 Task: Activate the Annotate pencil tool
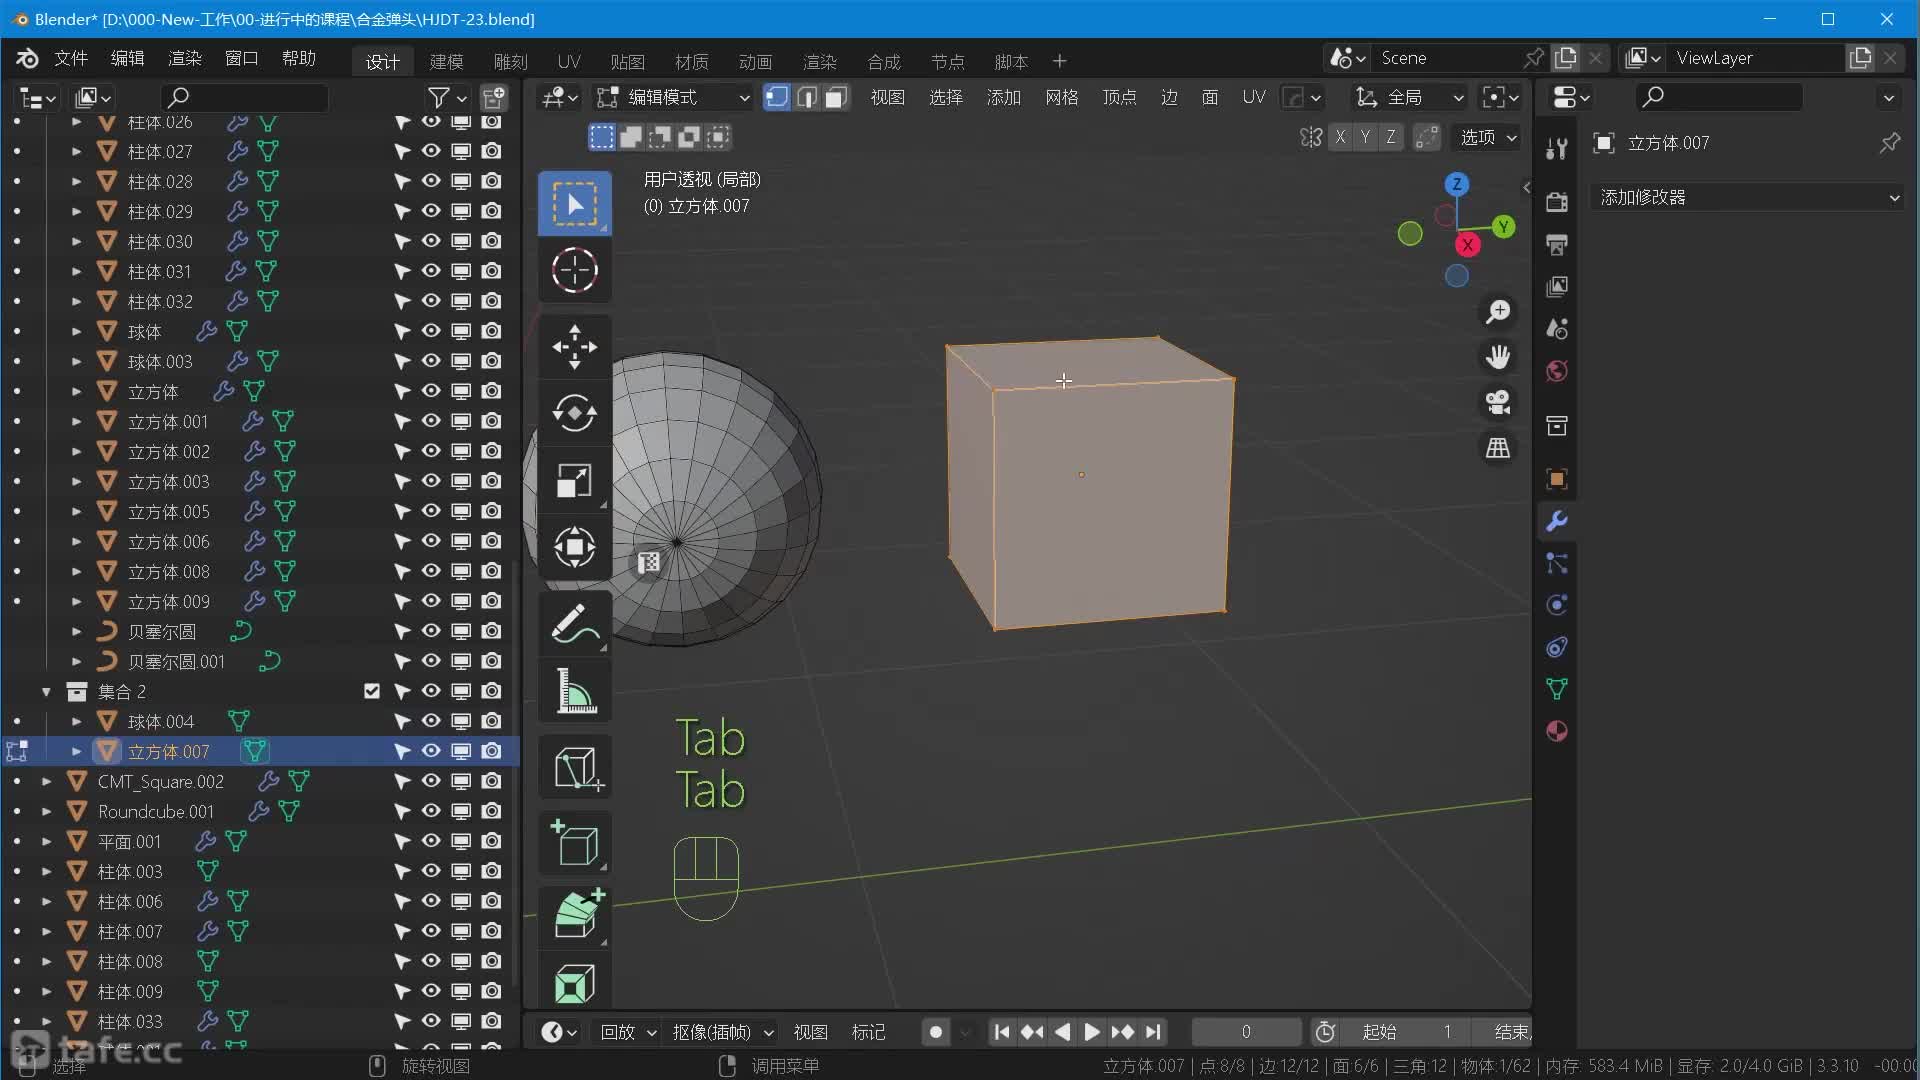pyautogui.click(x=574, y=624)
